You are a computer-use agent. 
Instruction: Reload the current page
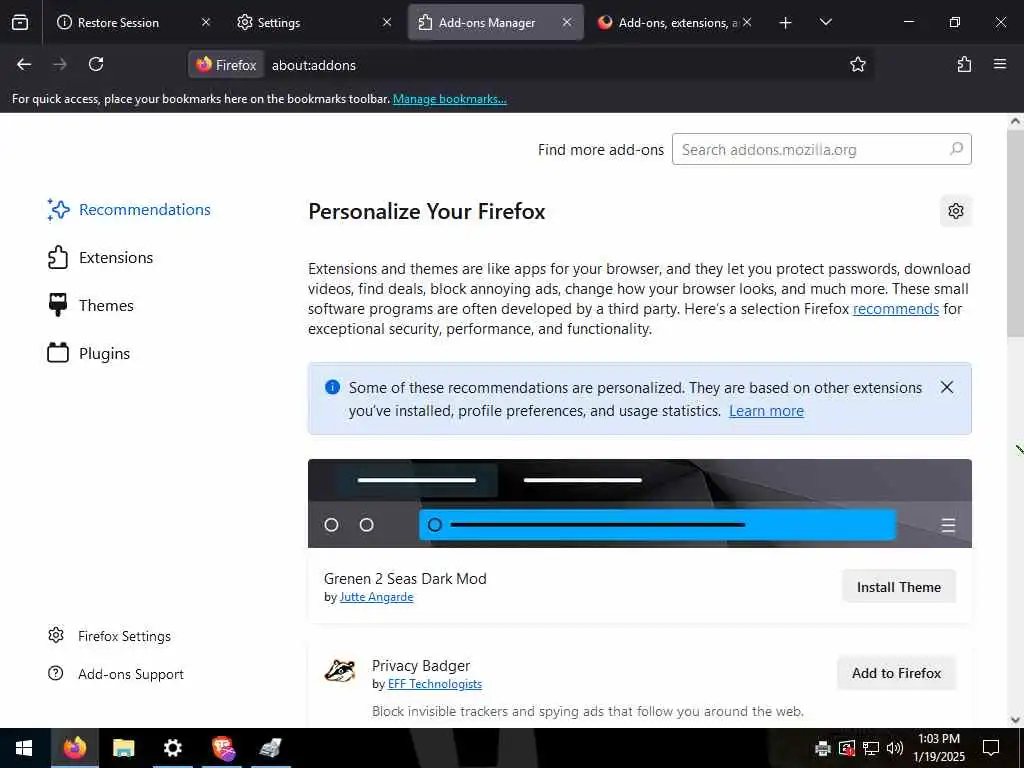click(x=96, y=64)
